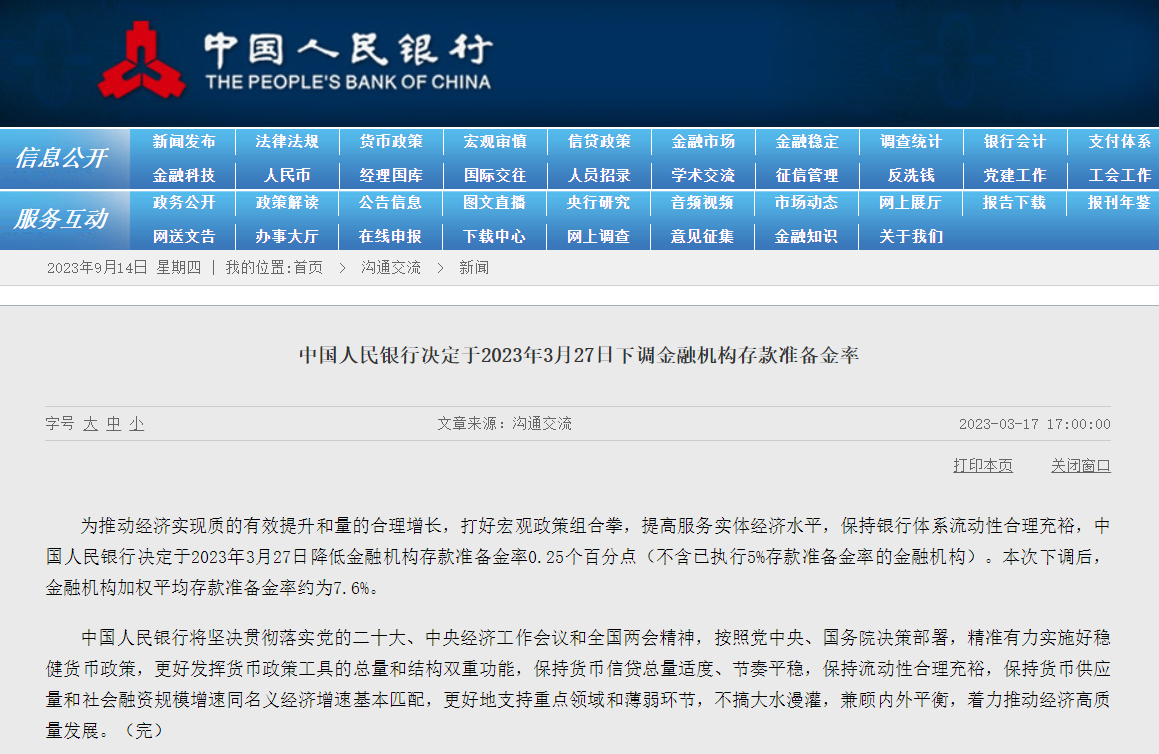Open 国际交往 section
1159x754 pixels.
495,175
